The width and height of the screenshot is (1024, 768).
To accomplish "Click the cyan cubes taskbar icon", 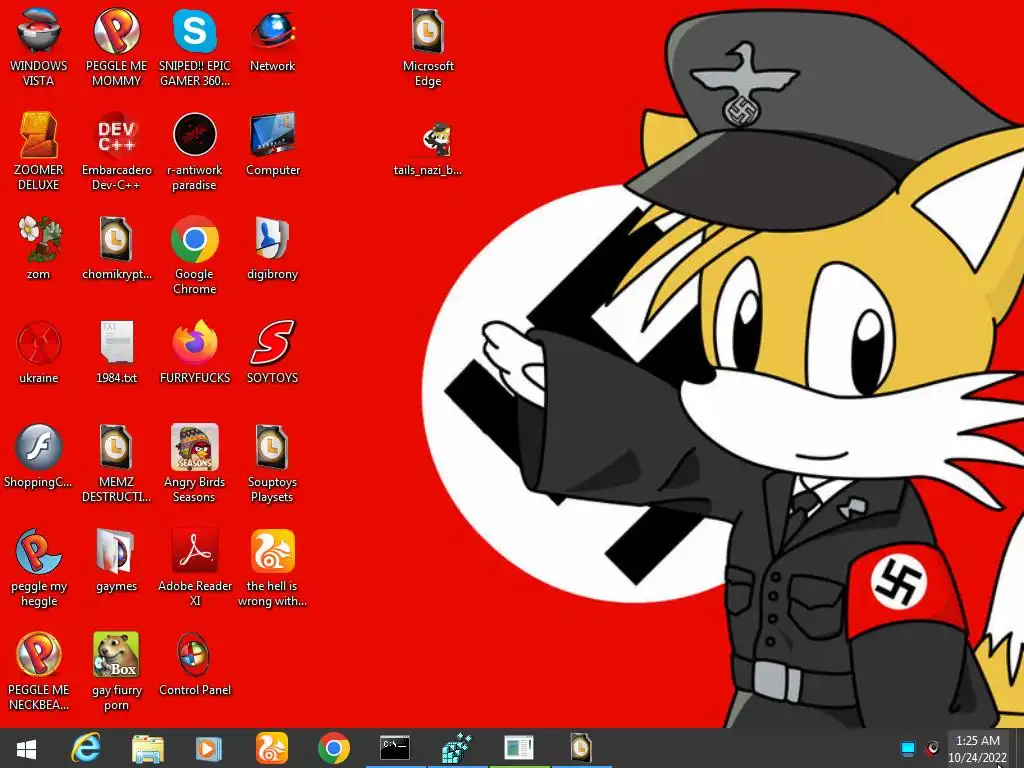I will point(457,748).
